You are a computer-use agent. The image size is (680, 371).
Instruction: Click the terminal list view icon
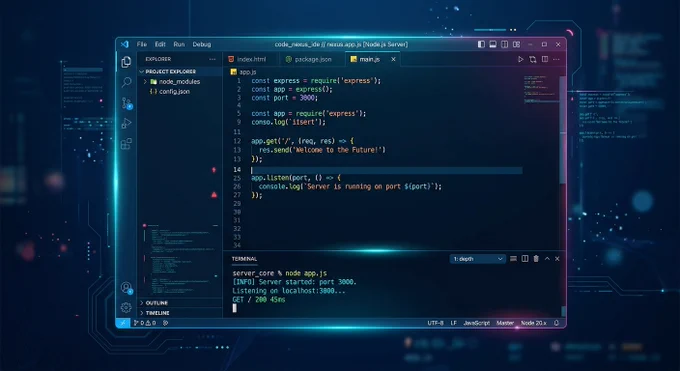click(x=513, y=259)
